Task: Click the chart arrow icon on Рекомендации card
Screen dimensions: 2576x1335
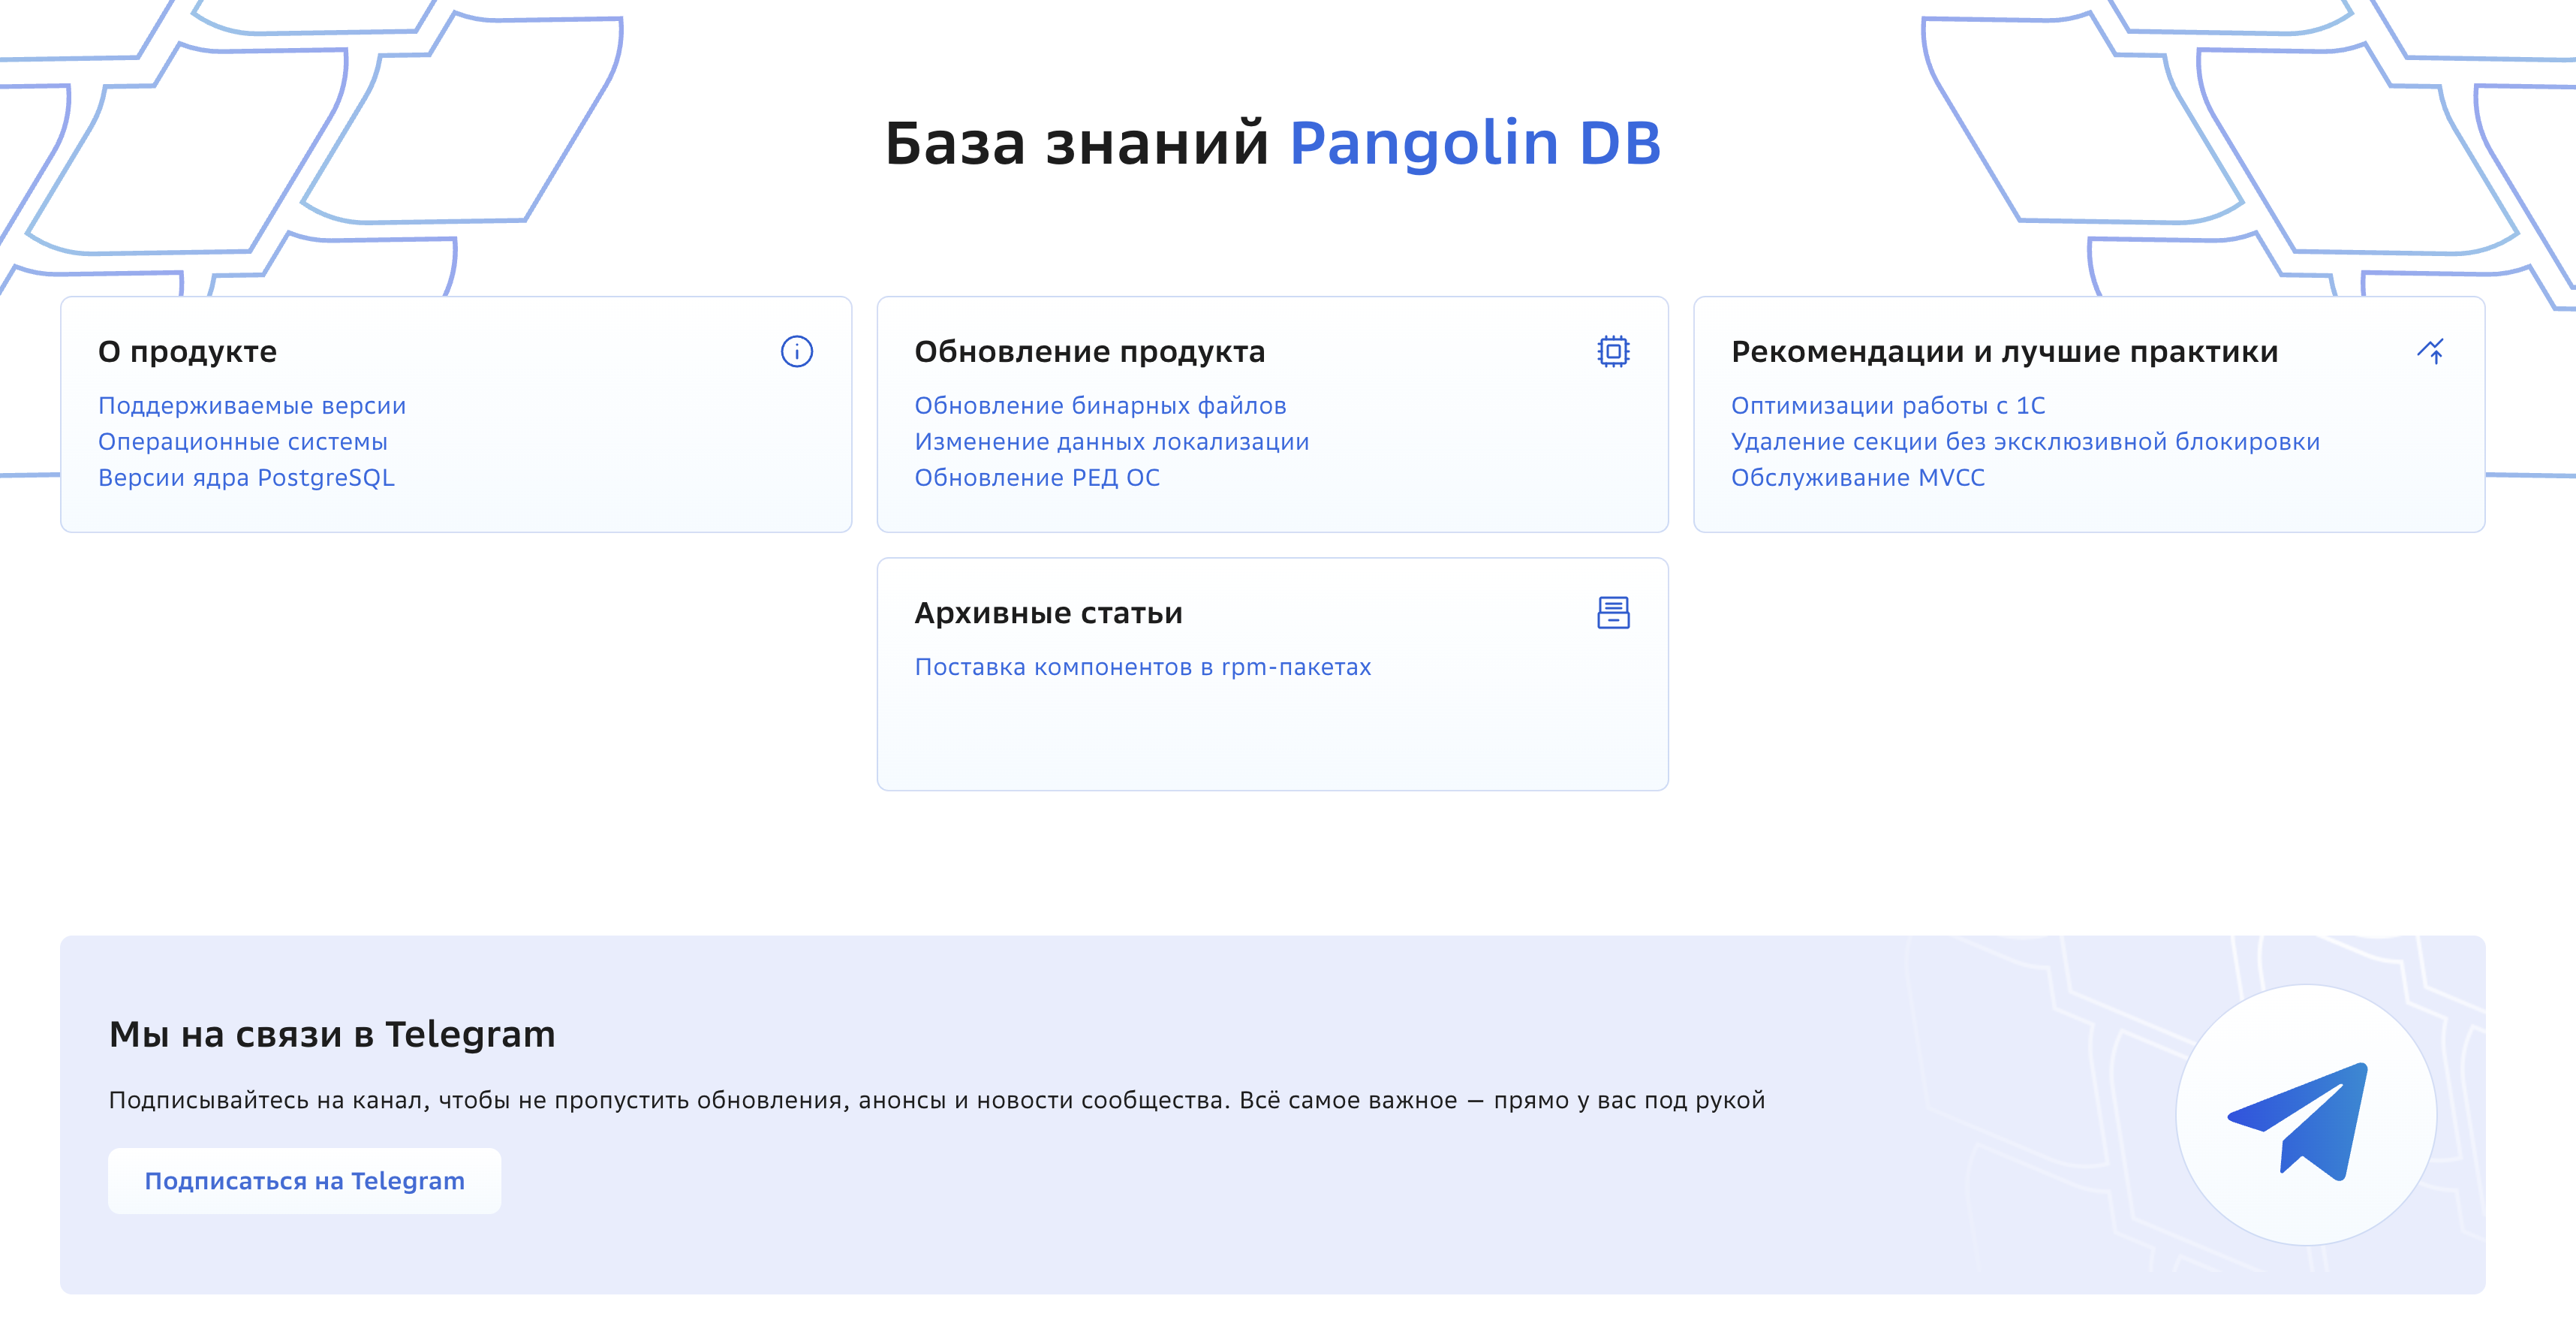Action: click(x=2430, y=351)
